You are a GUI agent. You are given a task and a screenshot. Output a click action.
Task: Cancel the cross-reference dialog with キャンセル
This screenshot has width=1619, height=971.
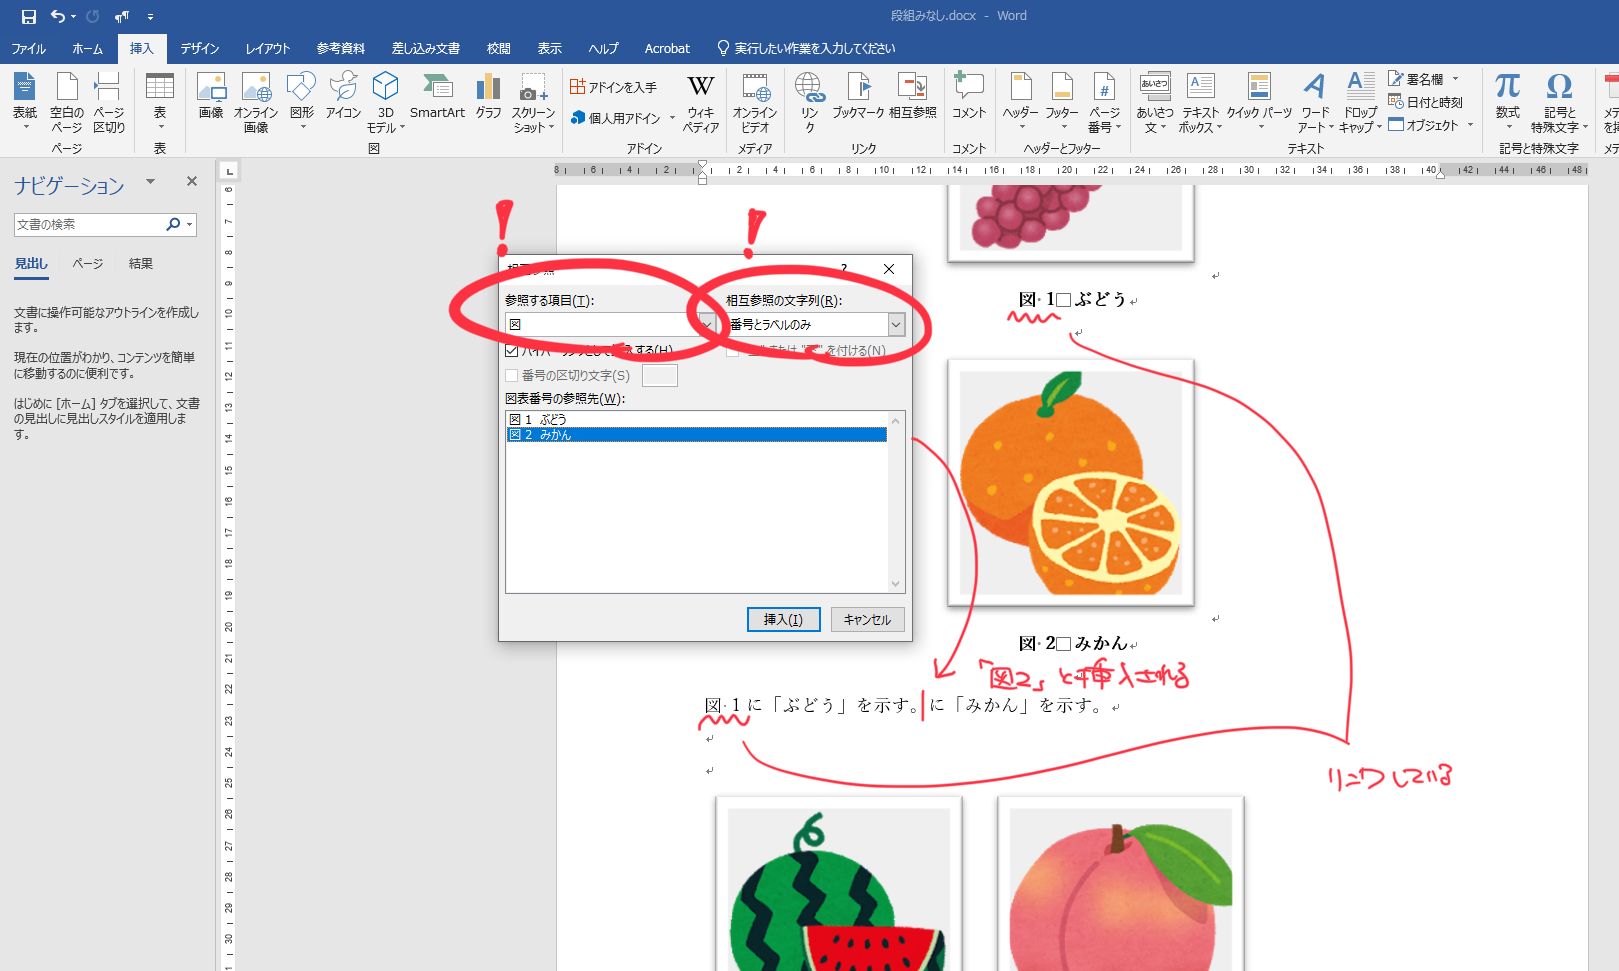pyautogui.click(x=866, y=619)
